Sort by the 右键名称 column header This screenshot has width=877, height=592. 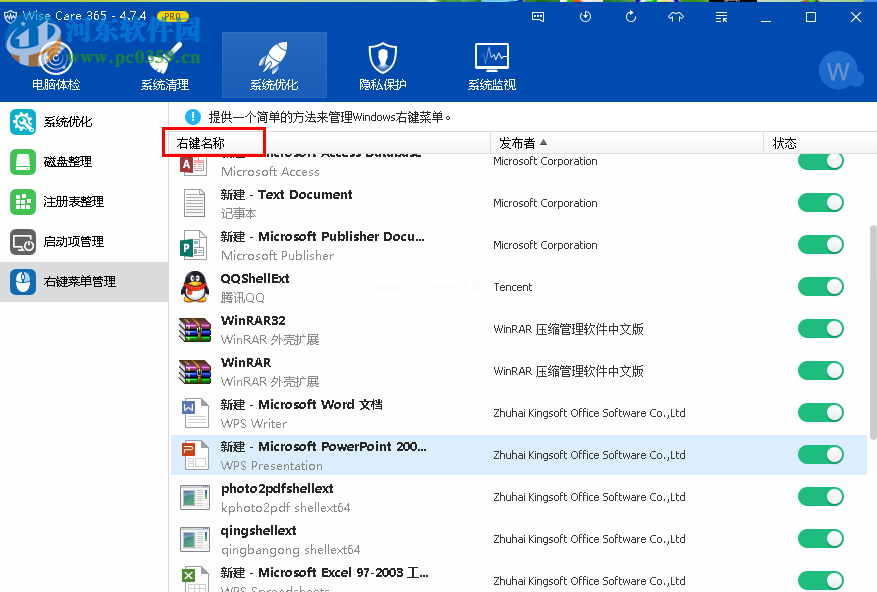[x=201, y=143]
